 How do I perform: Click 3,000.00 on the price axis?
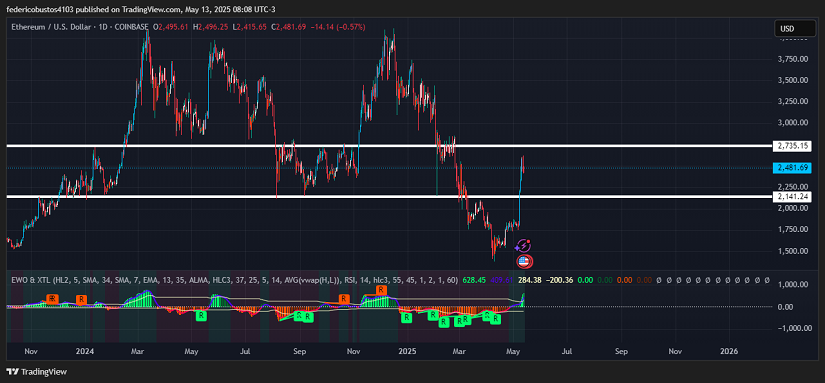[x=792, y=123]
